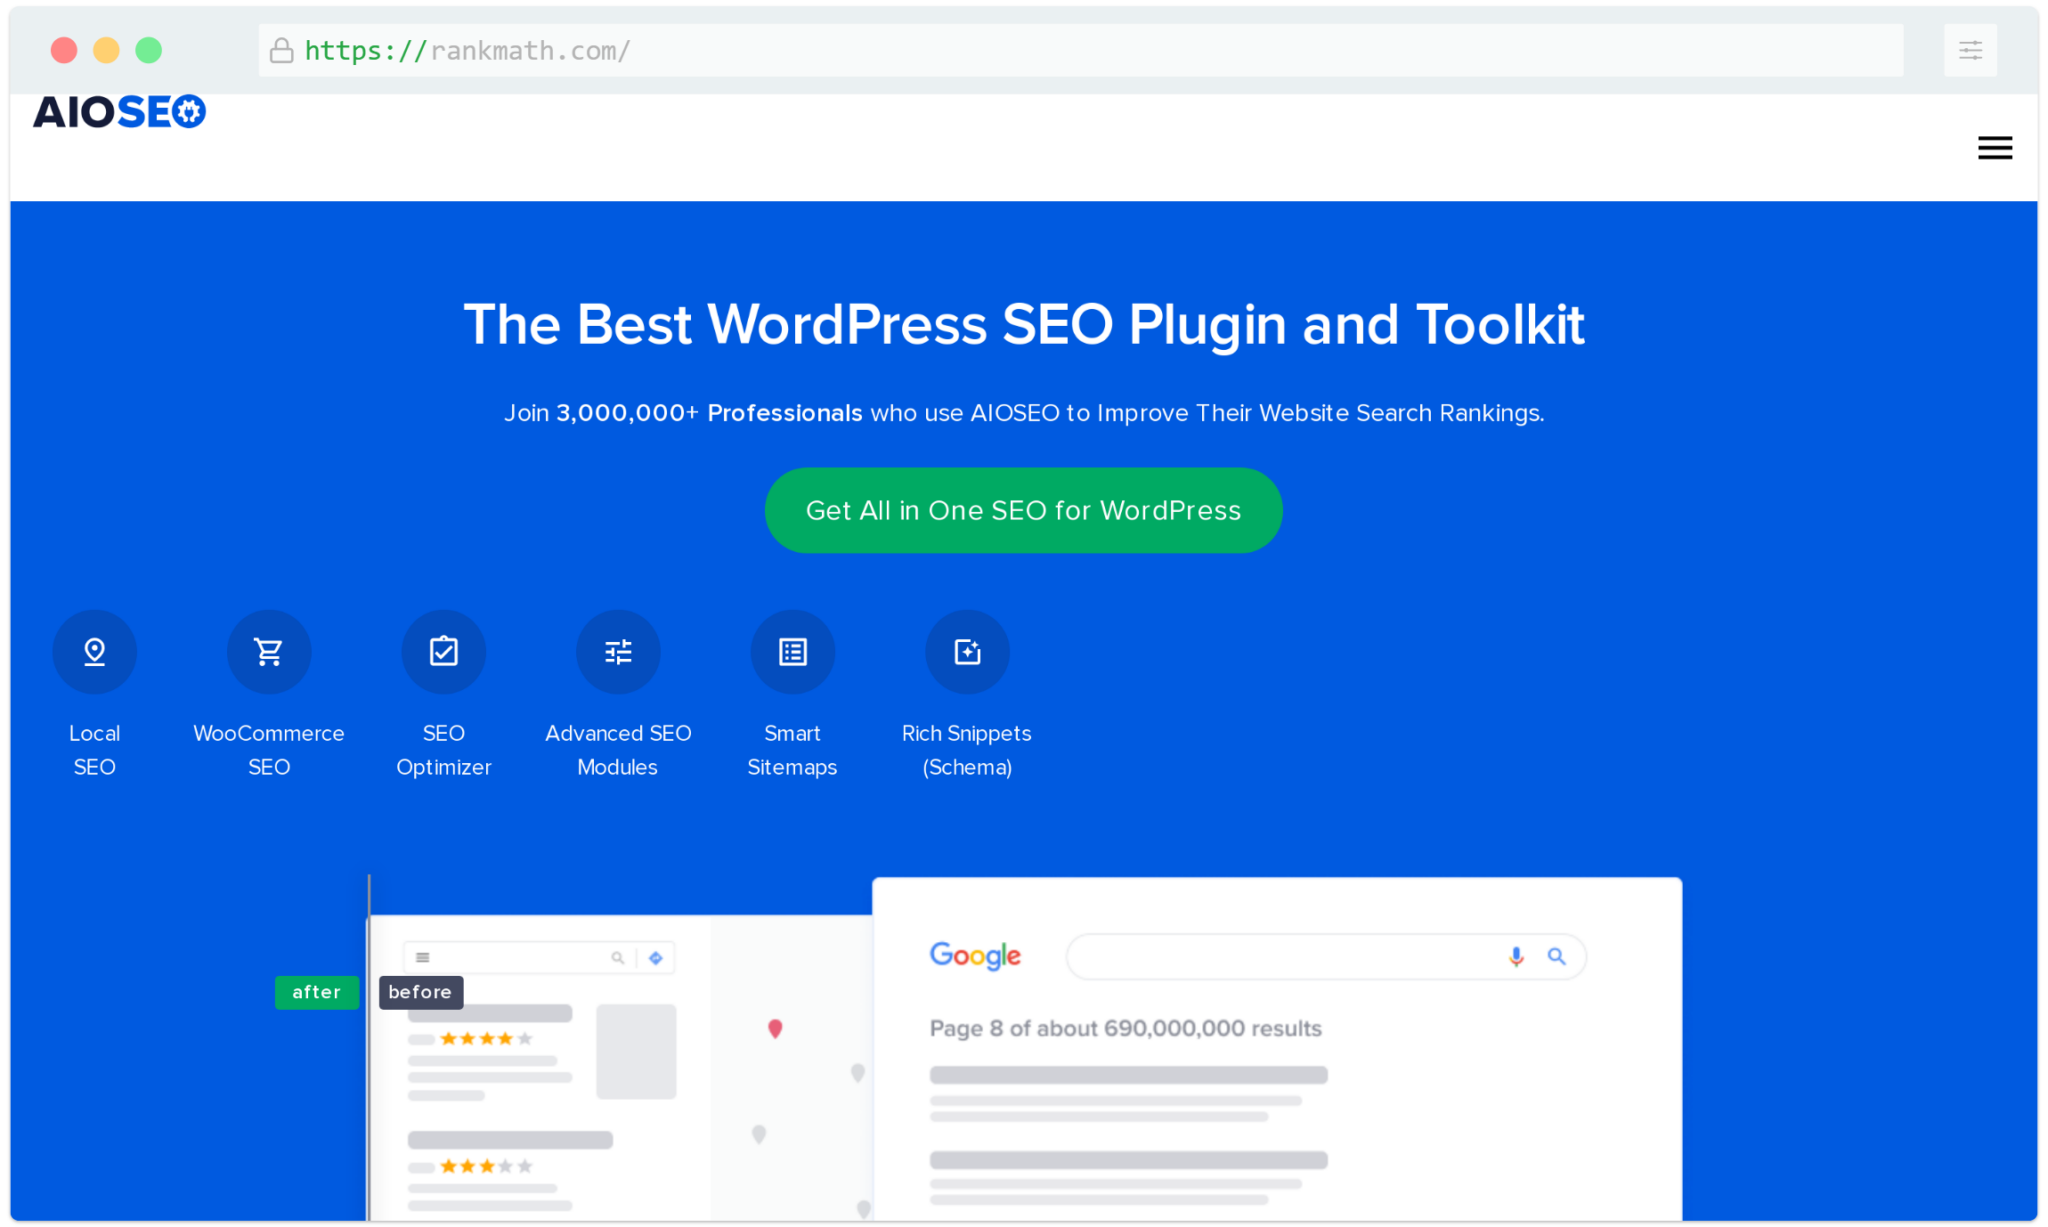Click the green maximize window button
2048x1227 pixels.
(x=149, y=50)
